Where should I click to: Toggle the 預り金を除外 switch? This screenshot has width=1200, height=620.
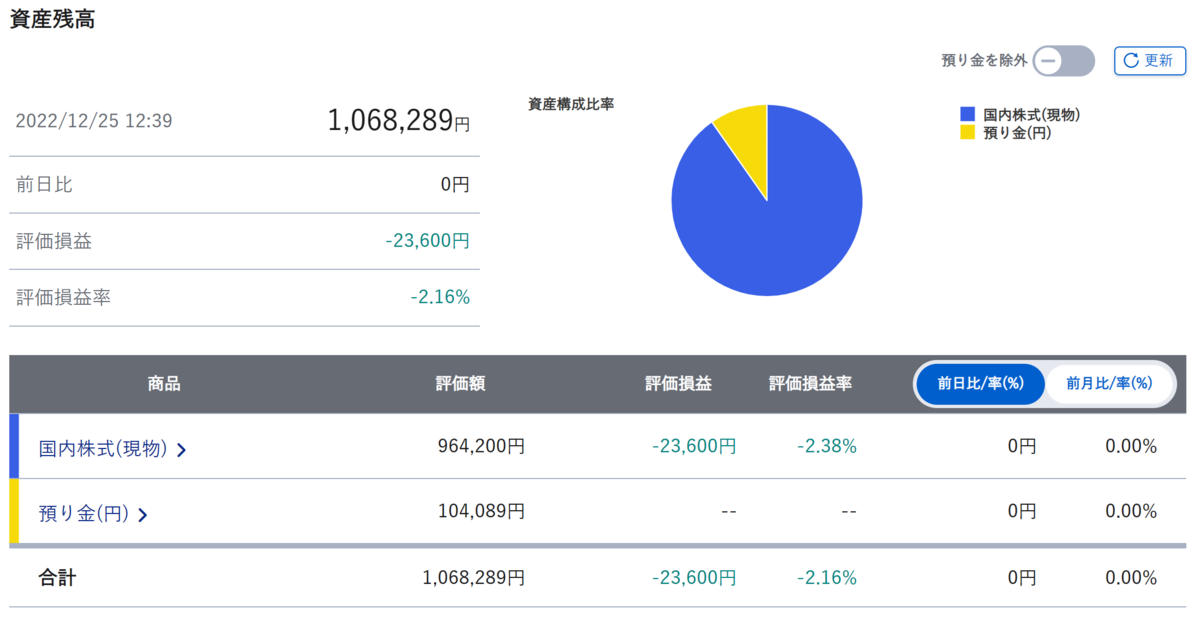coord(1064,61)
